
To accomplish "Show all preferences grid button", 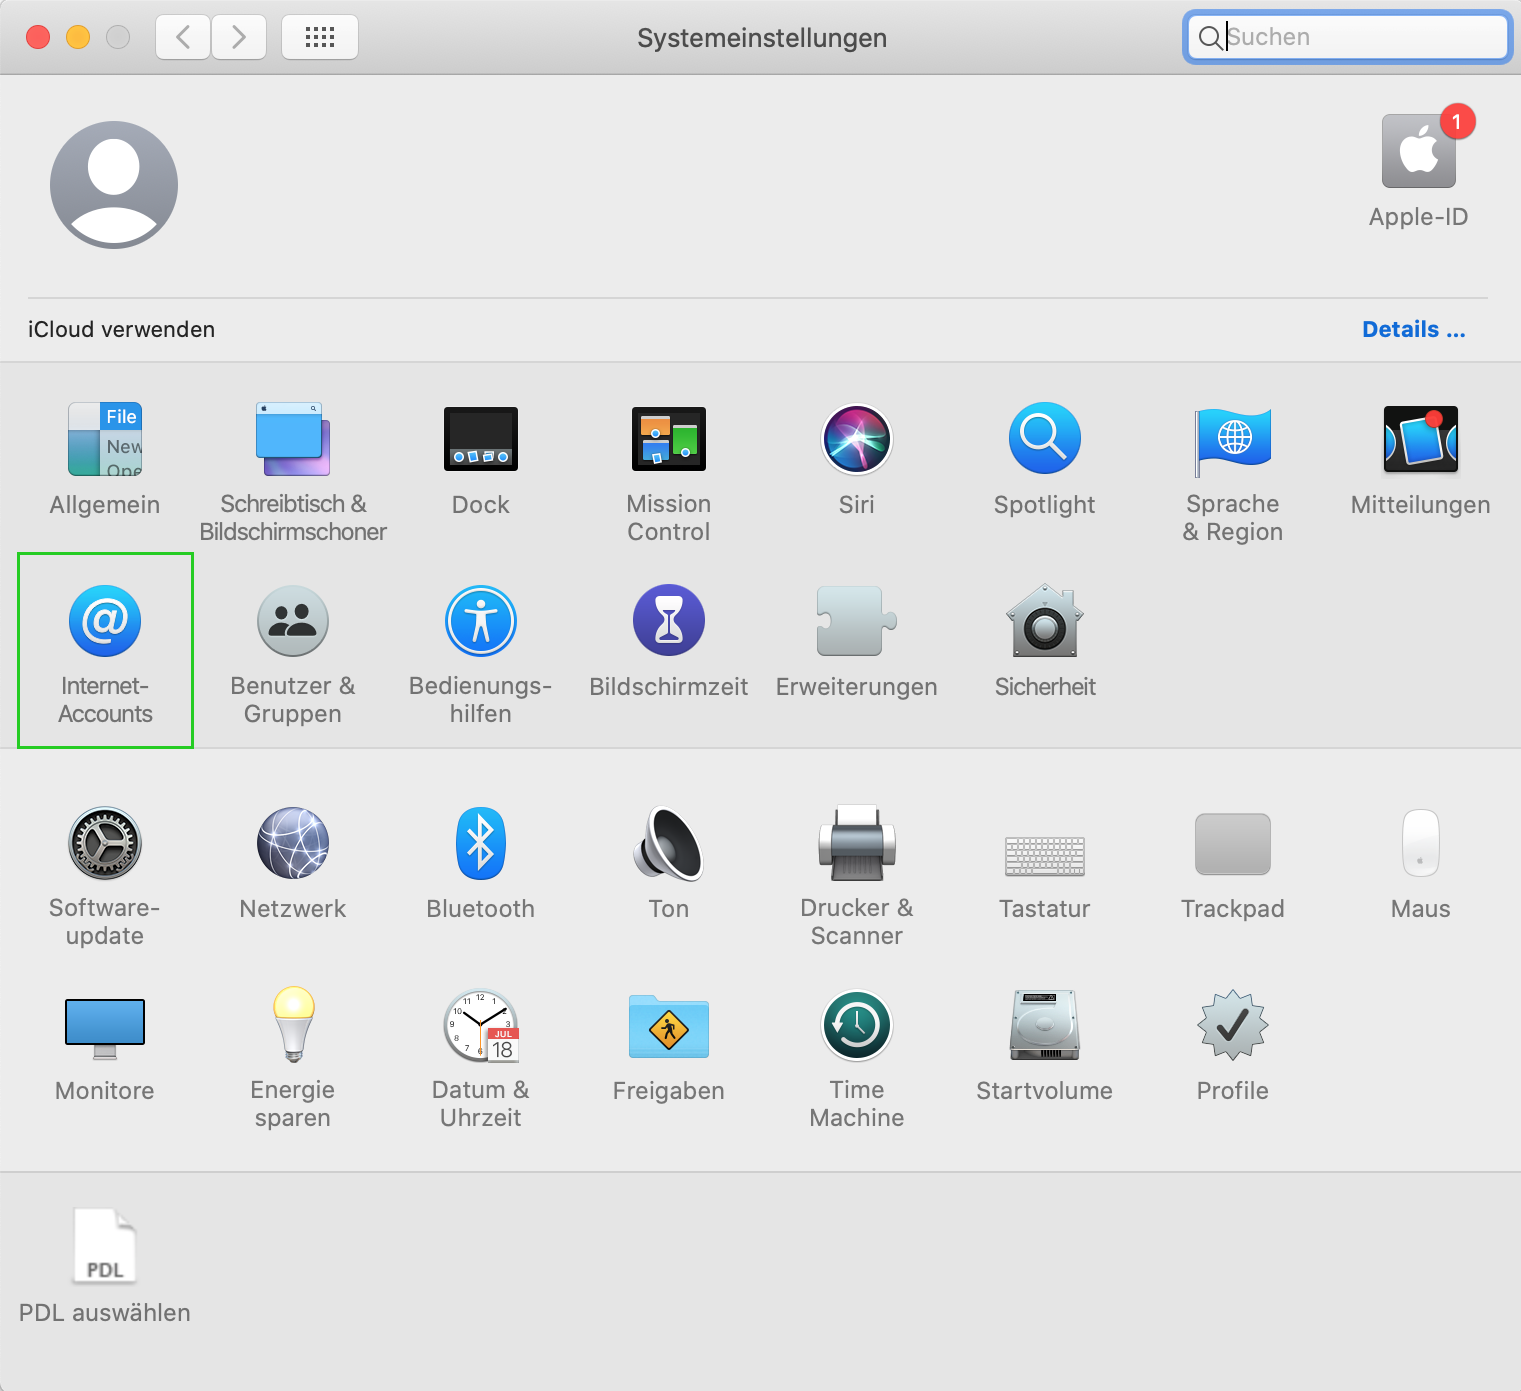I will point(320,37).
